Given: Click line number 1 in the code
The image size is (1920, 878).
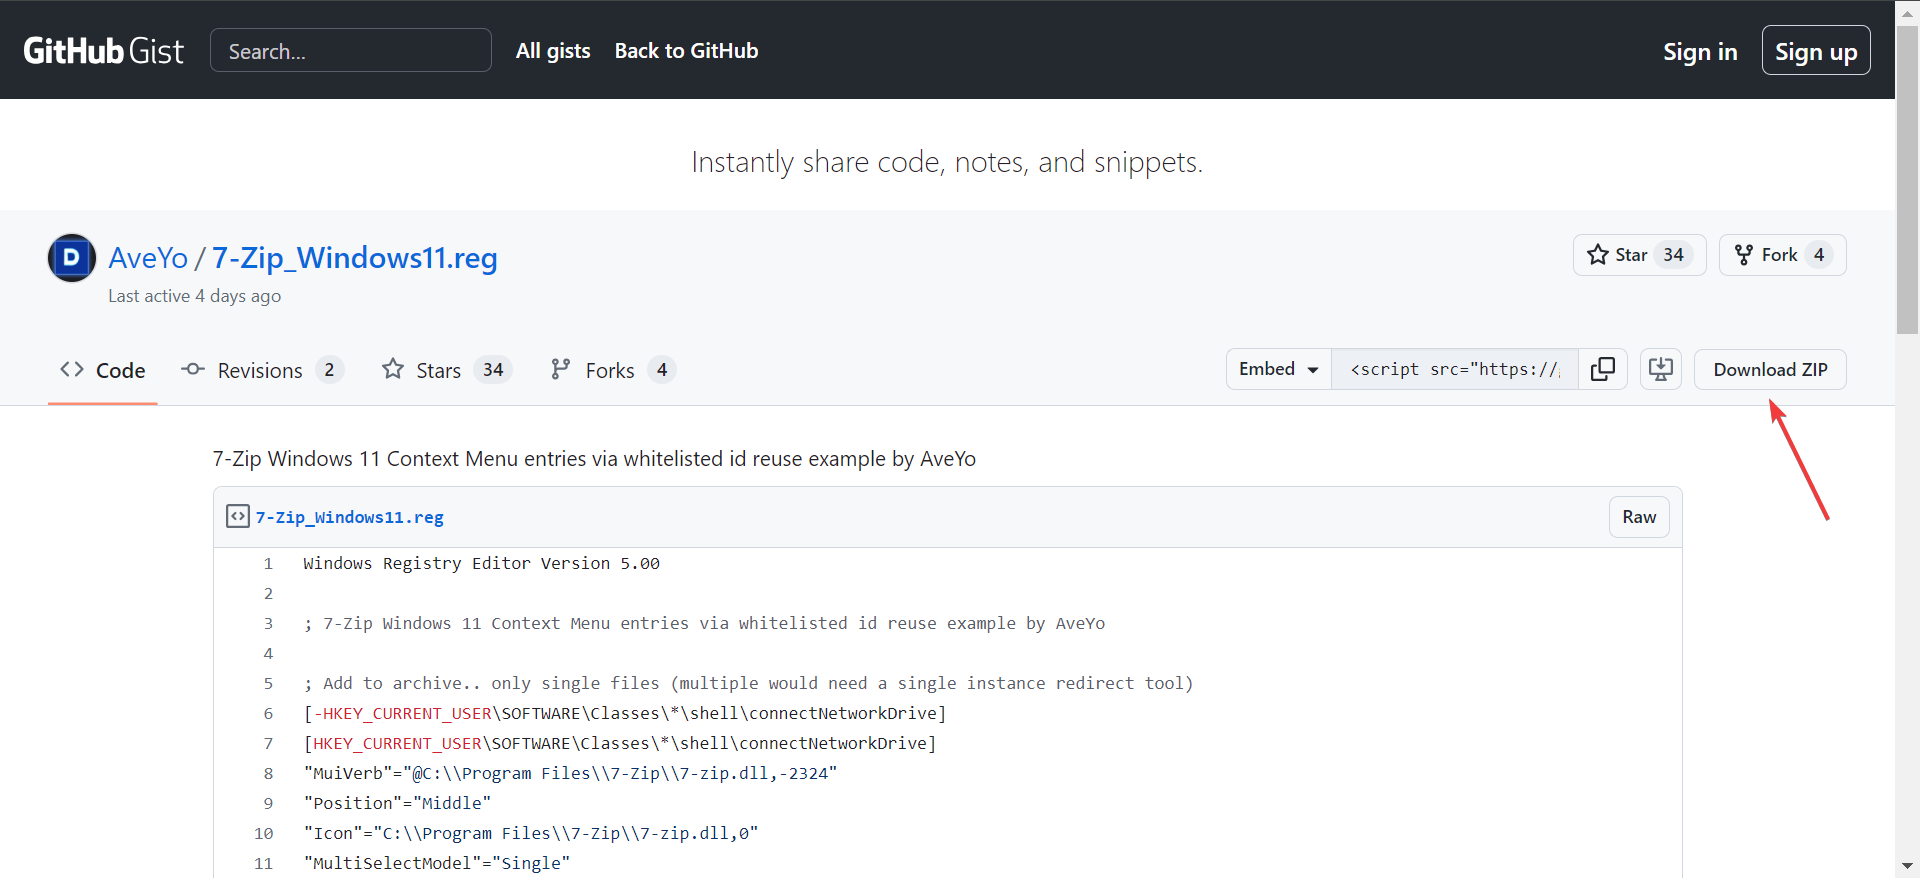Looking at the screenshot, I should pos(268,564).
